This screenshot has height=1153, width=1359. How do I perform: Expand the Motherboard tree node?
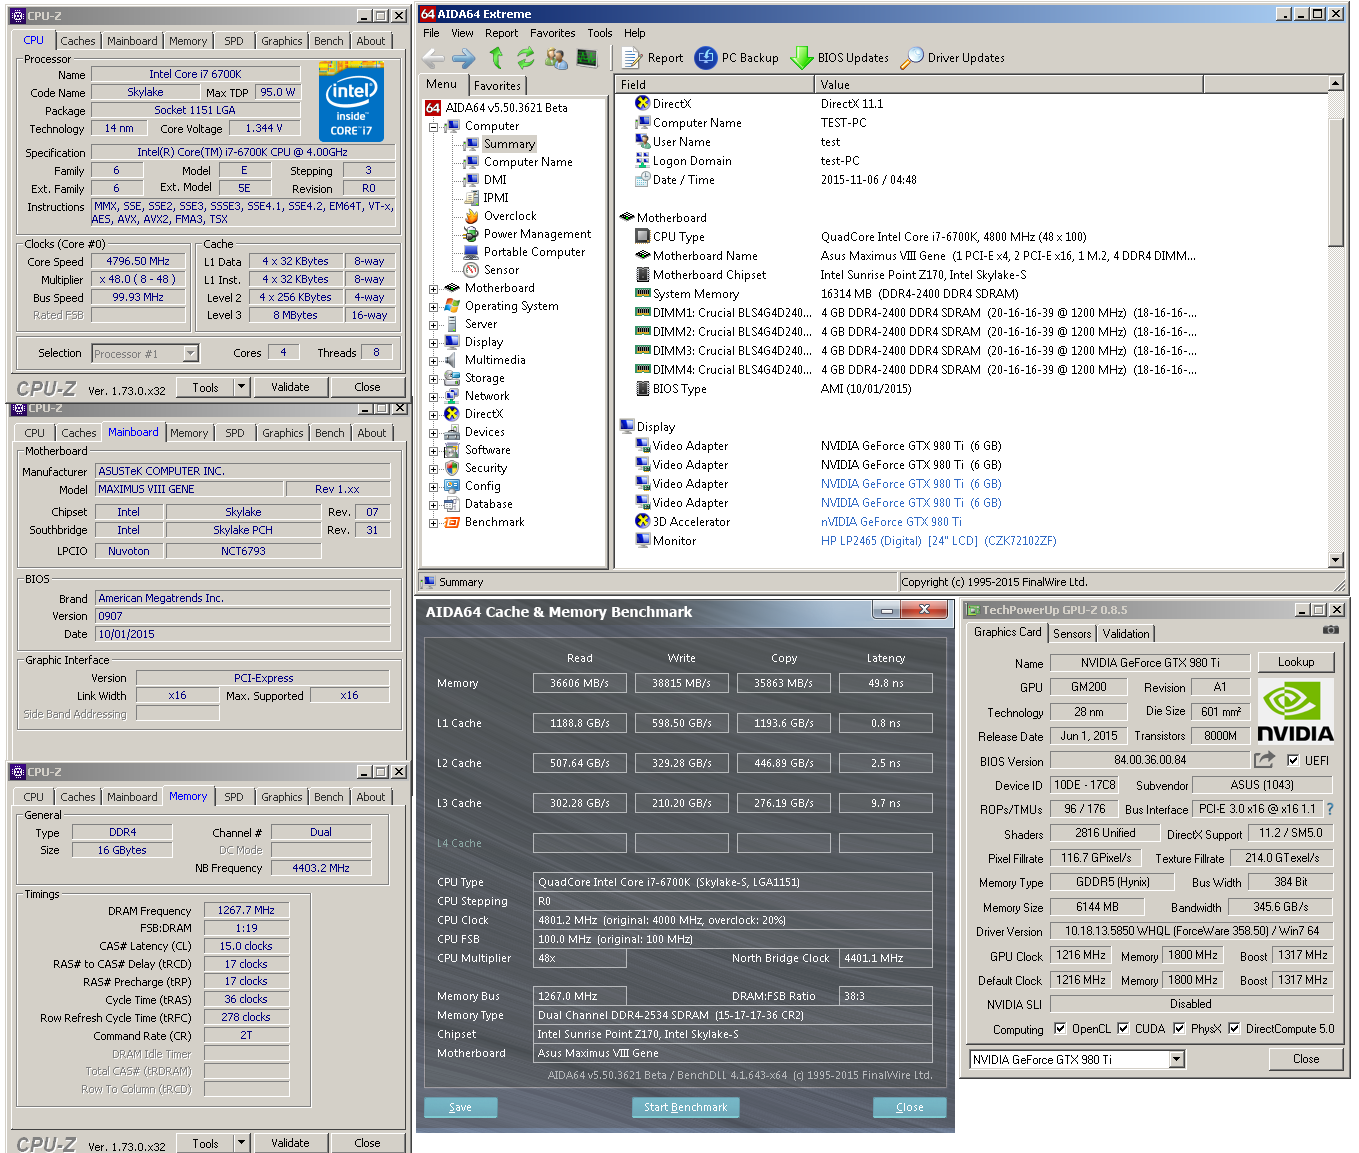433,289
